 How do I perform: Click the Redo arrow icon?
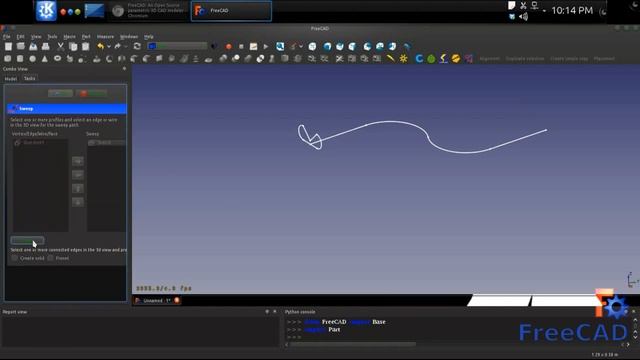coord(118,47)
